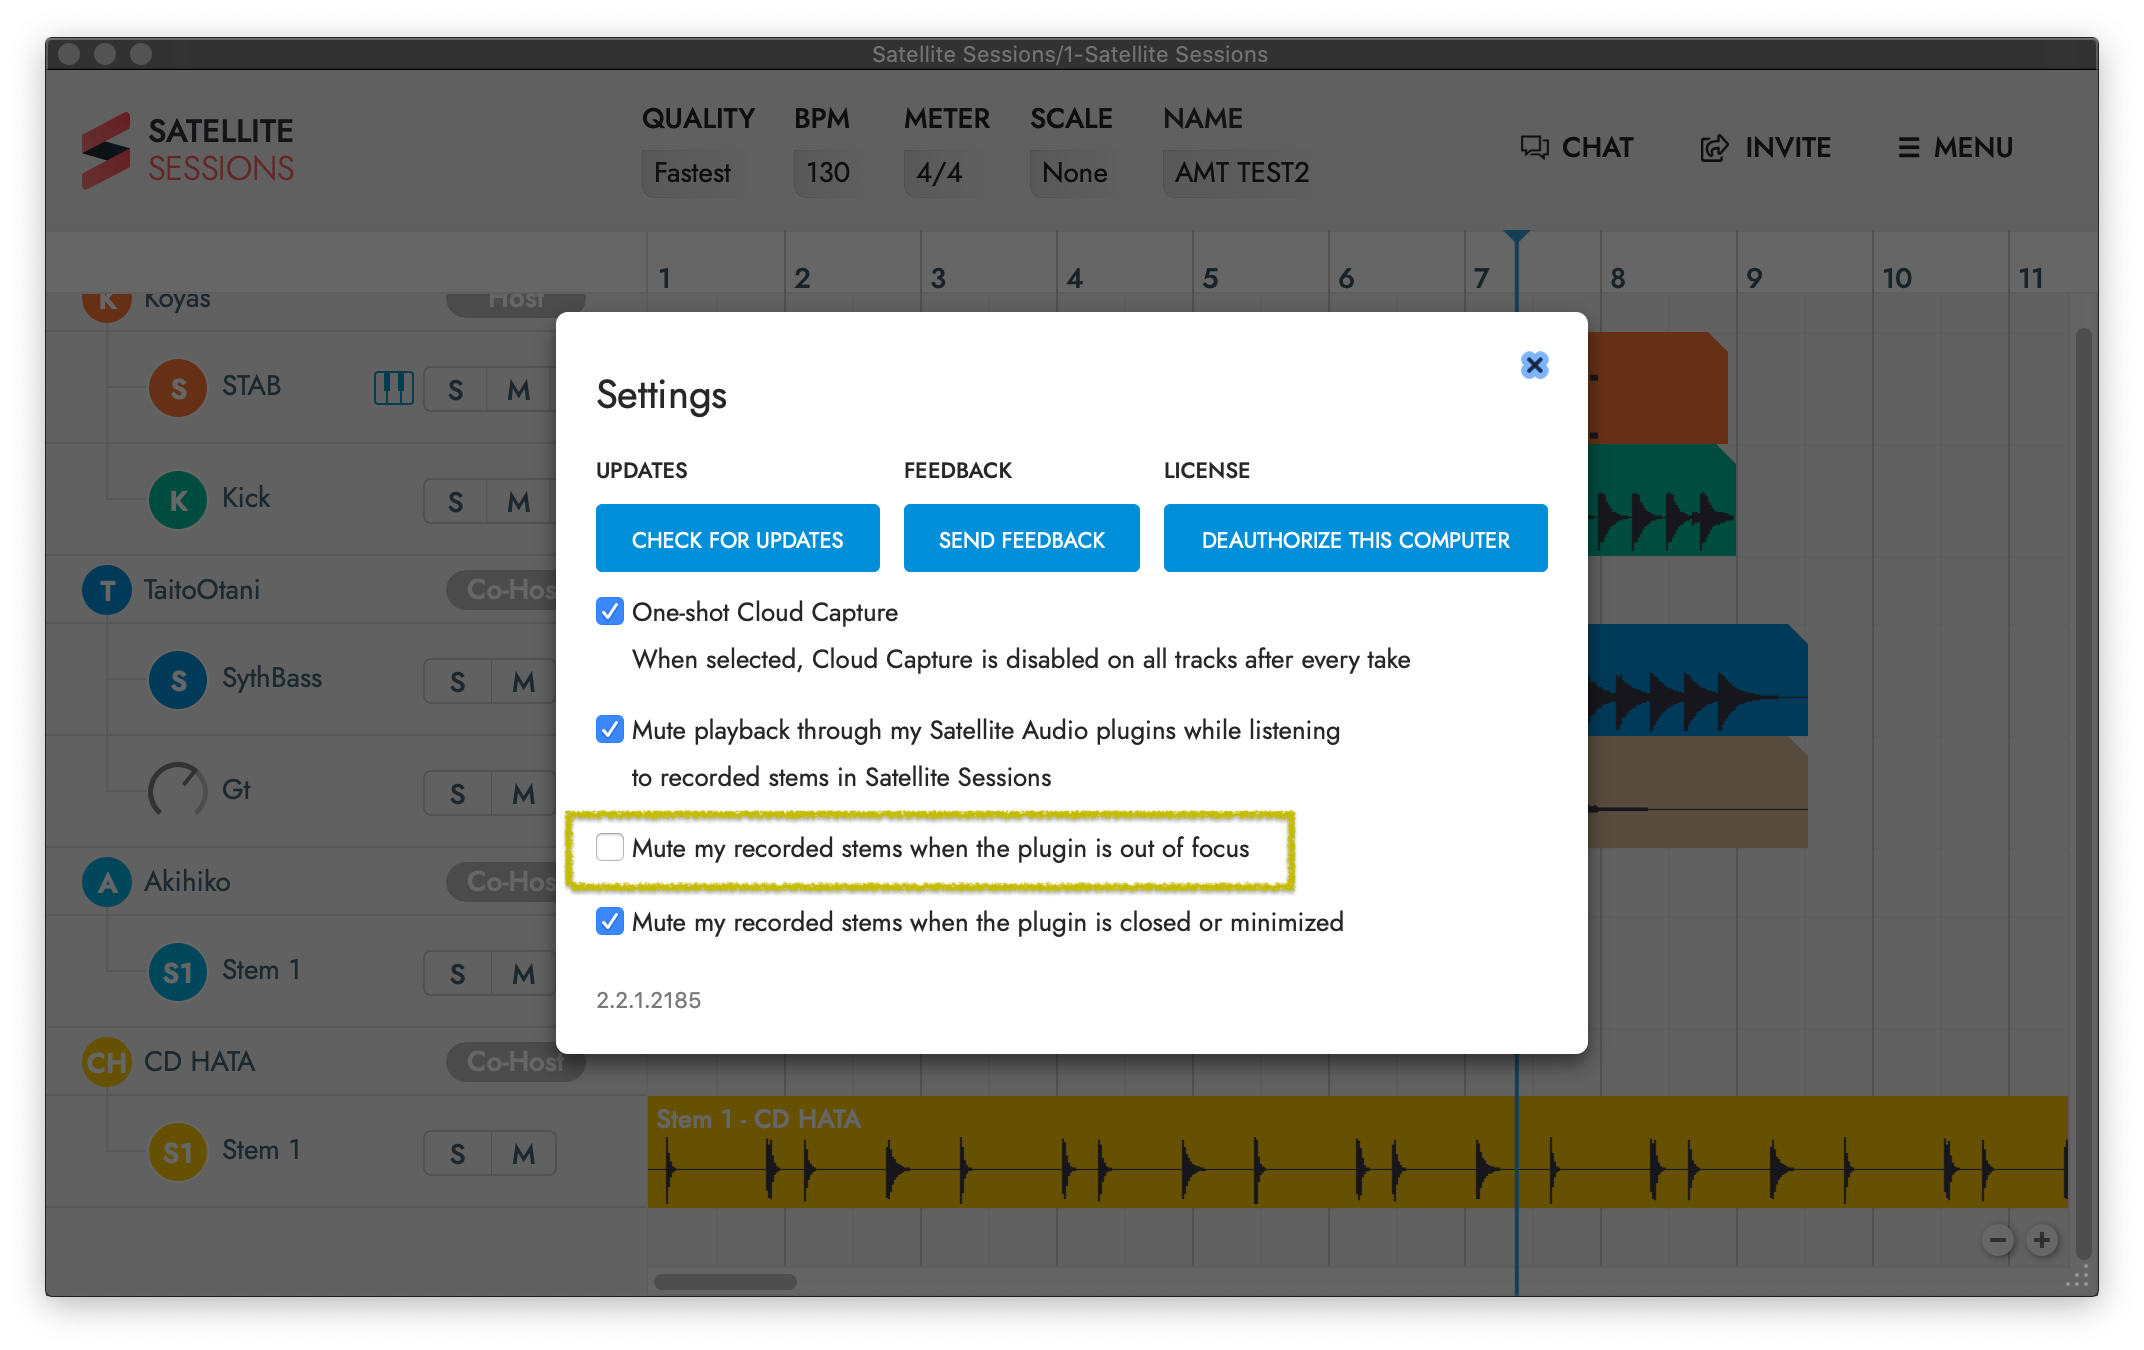
Task: Click the Invite share icon
Action: coord(1714,148)
